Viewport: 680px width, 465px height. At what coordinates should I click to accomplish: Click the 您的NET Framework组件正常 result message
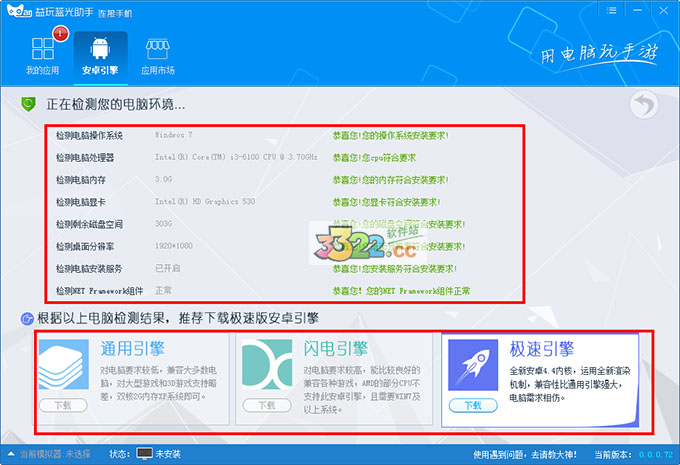pos(401,291)
